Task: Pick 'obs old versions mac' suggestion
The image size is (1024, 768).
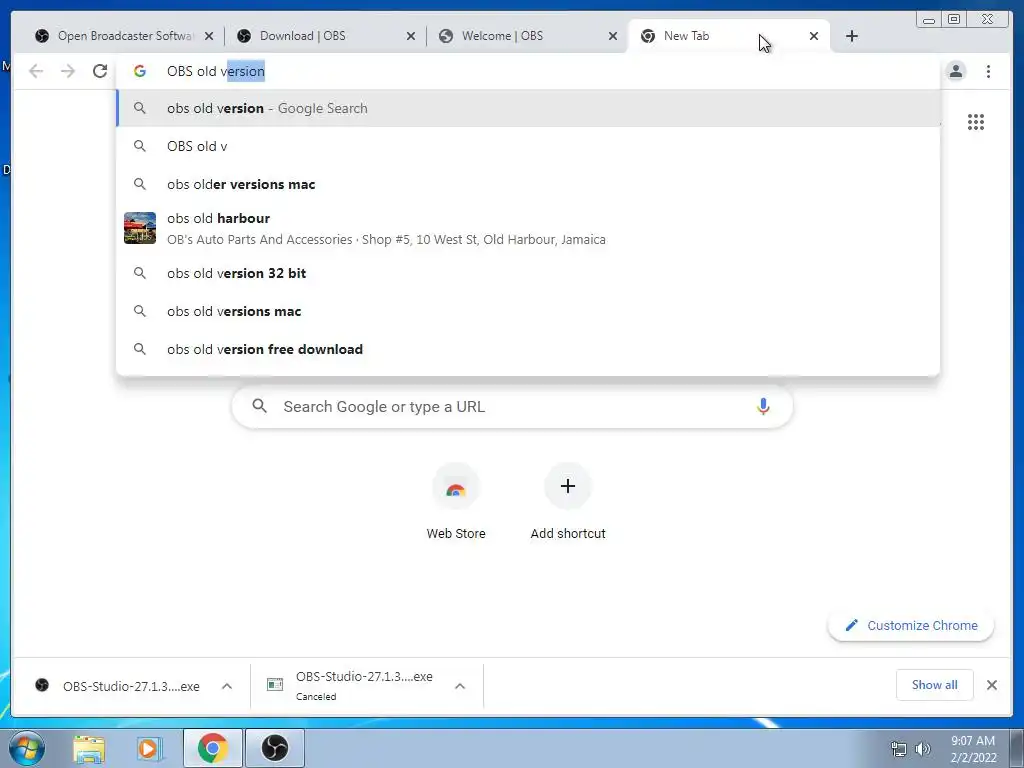Action: [528, 311]
